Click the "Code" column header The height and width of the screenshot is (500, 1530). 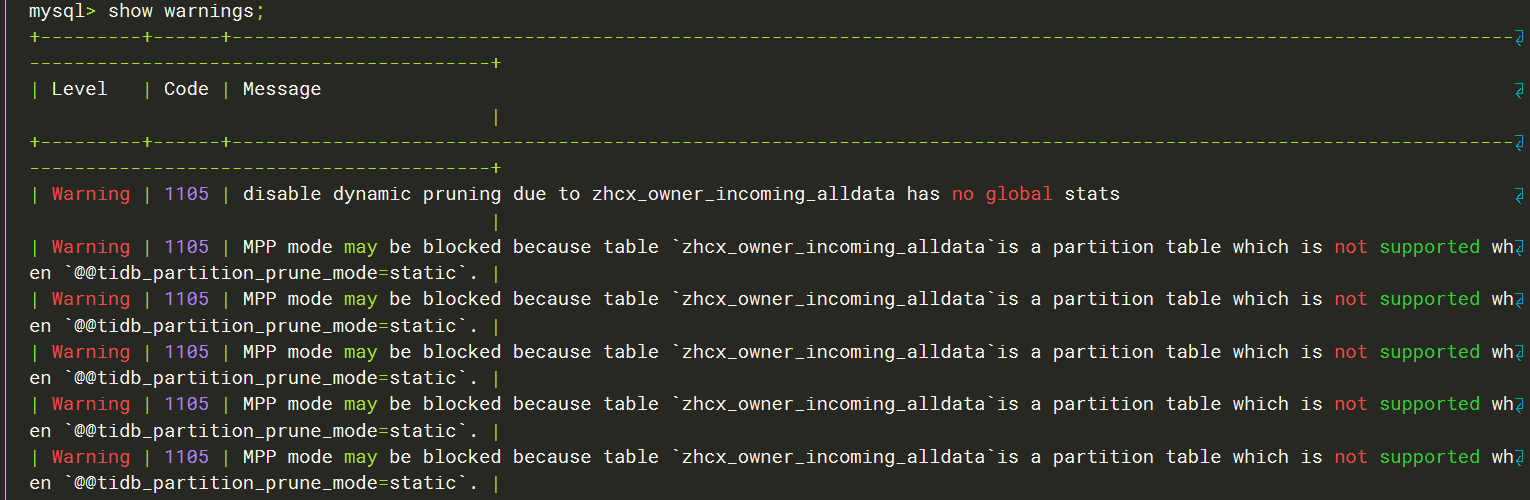point(186,89)
